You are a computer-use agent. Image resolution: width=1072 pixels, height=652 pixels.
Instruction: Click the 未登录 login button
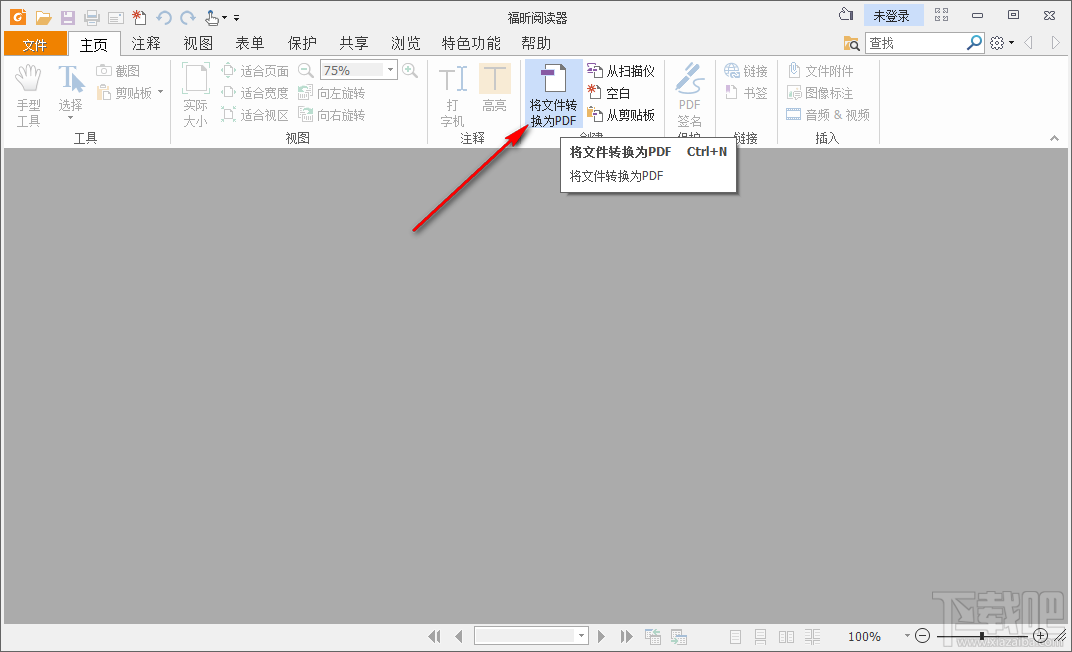click(893, 14)
